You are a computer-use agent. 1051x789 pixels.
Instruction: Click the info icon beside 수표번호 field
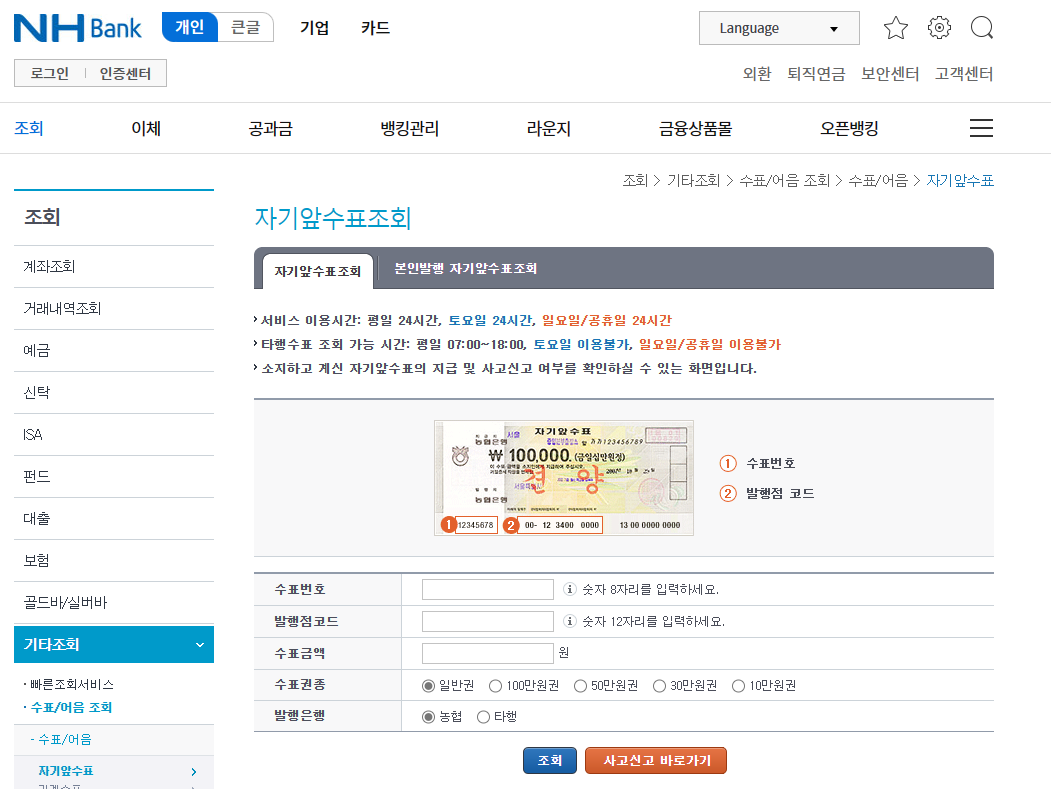point(572,589)
